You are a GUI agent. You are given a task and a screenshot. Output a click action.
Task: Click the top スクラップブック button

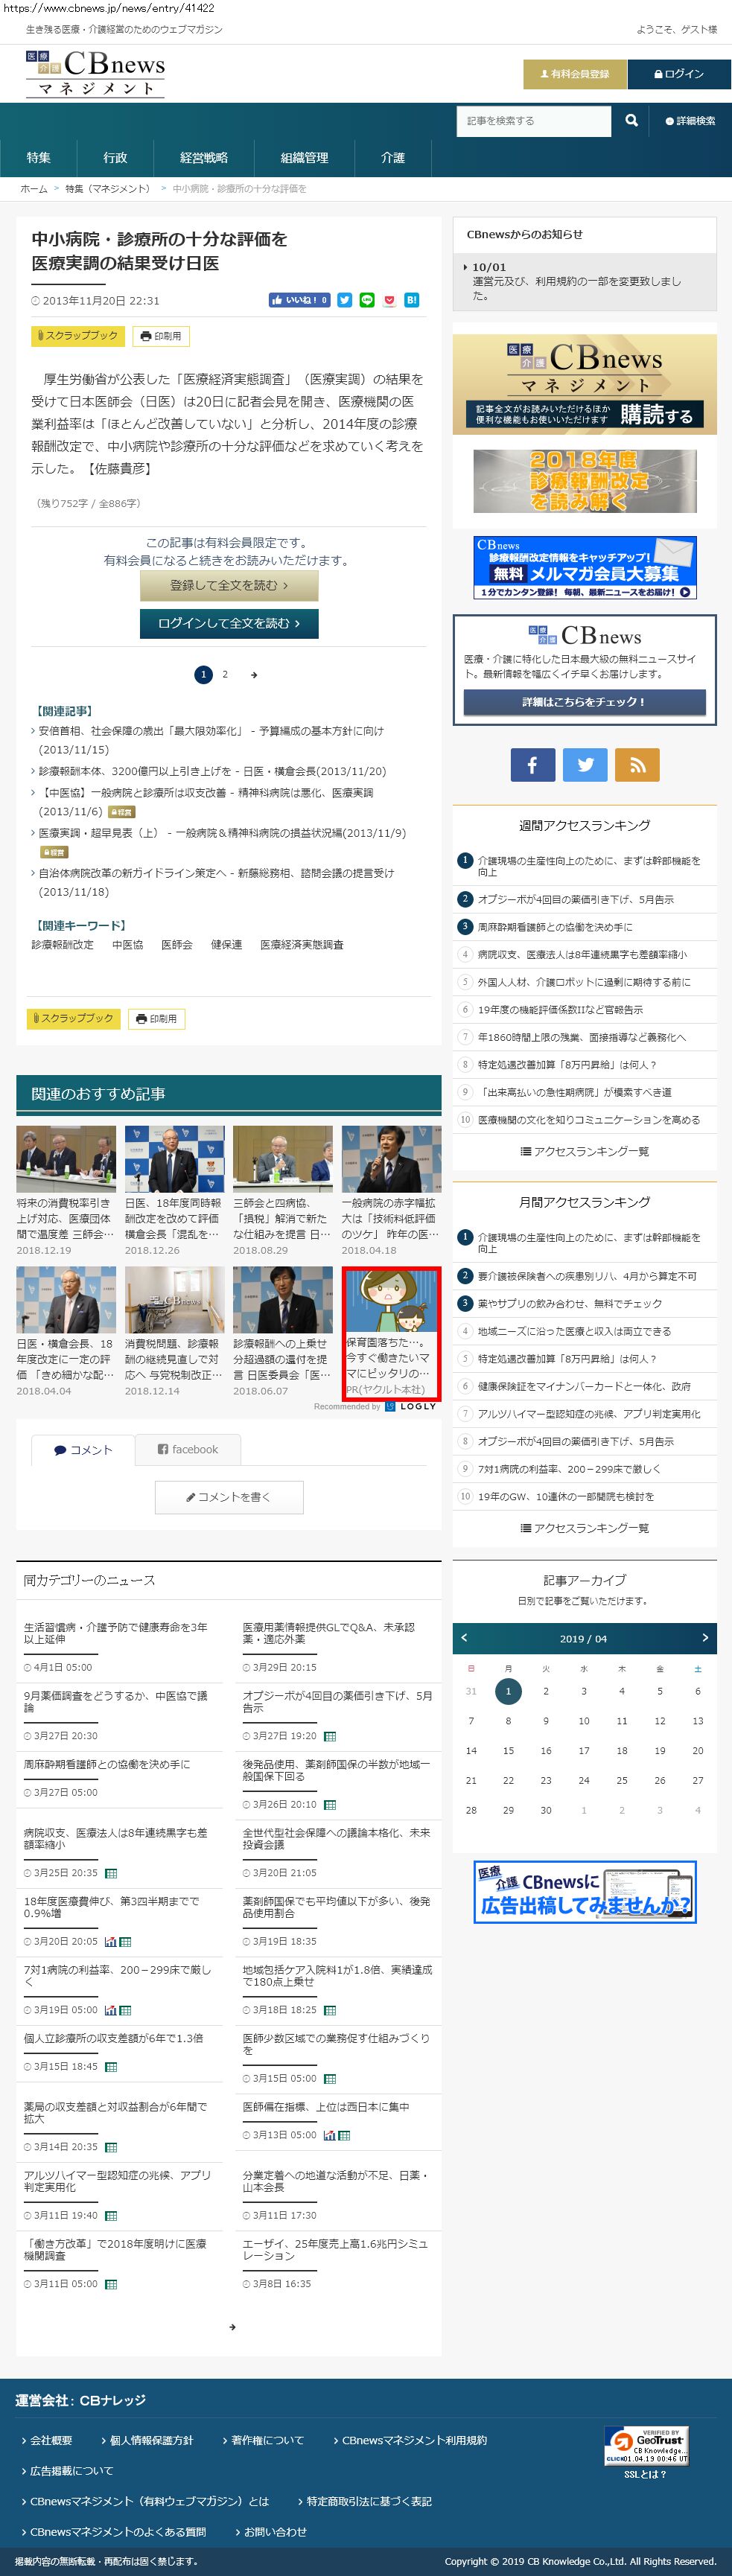click(77, 336)
